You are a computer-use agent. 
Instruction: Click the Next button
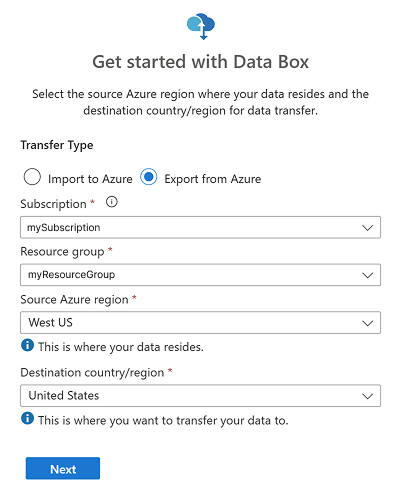63,468
